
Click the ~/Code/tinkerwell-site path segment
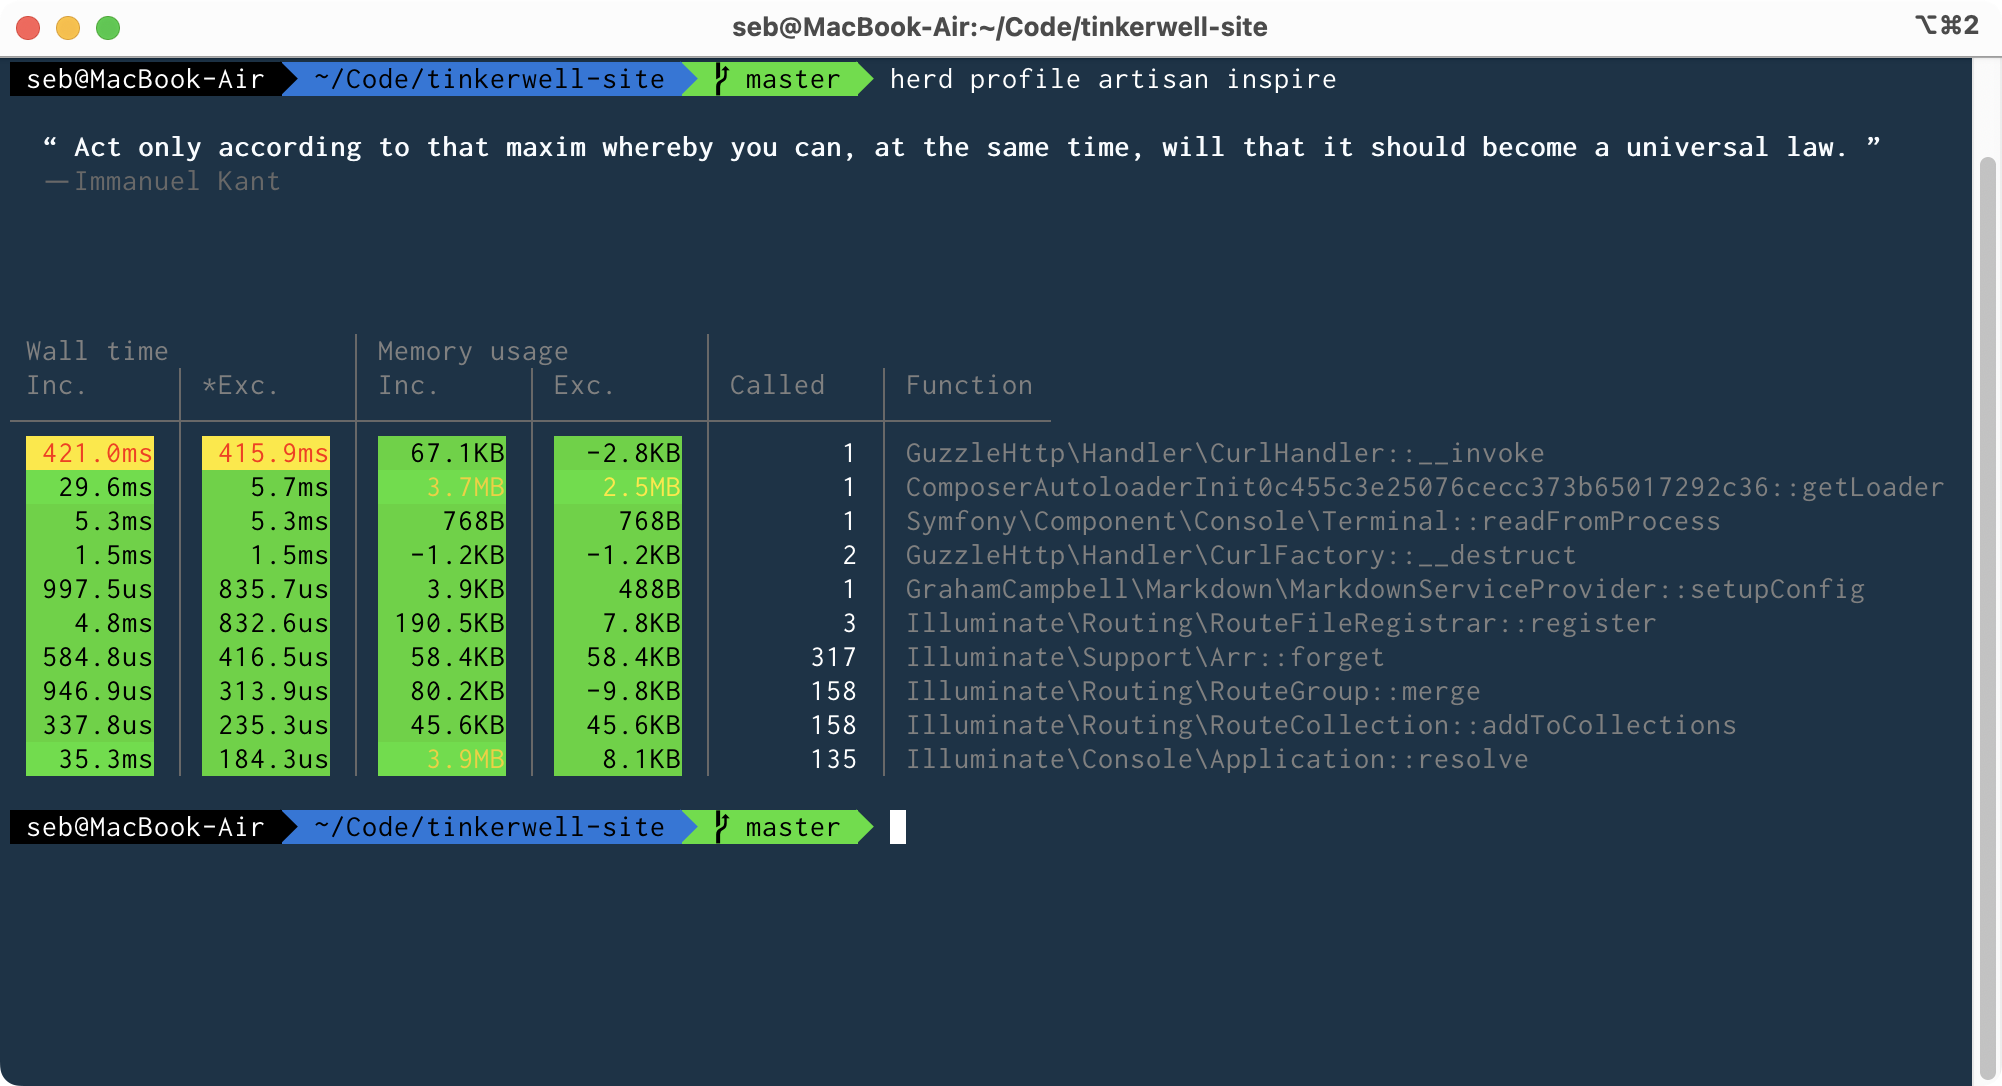pos(488,79)
